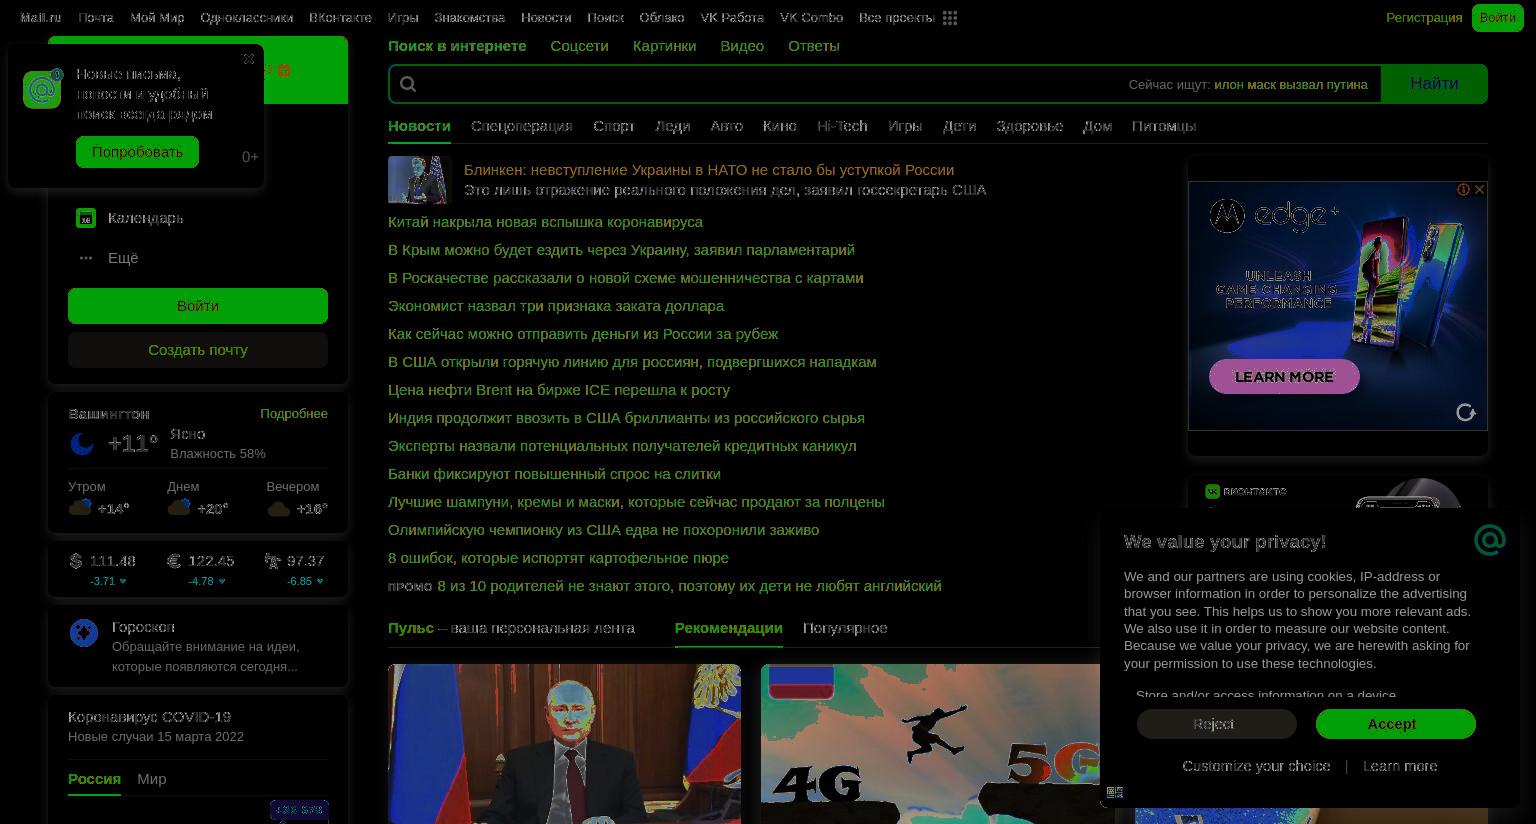Open the all projects grid icon
The width and height of the screenshot is (1536, 824).
[x=950, y=18]
